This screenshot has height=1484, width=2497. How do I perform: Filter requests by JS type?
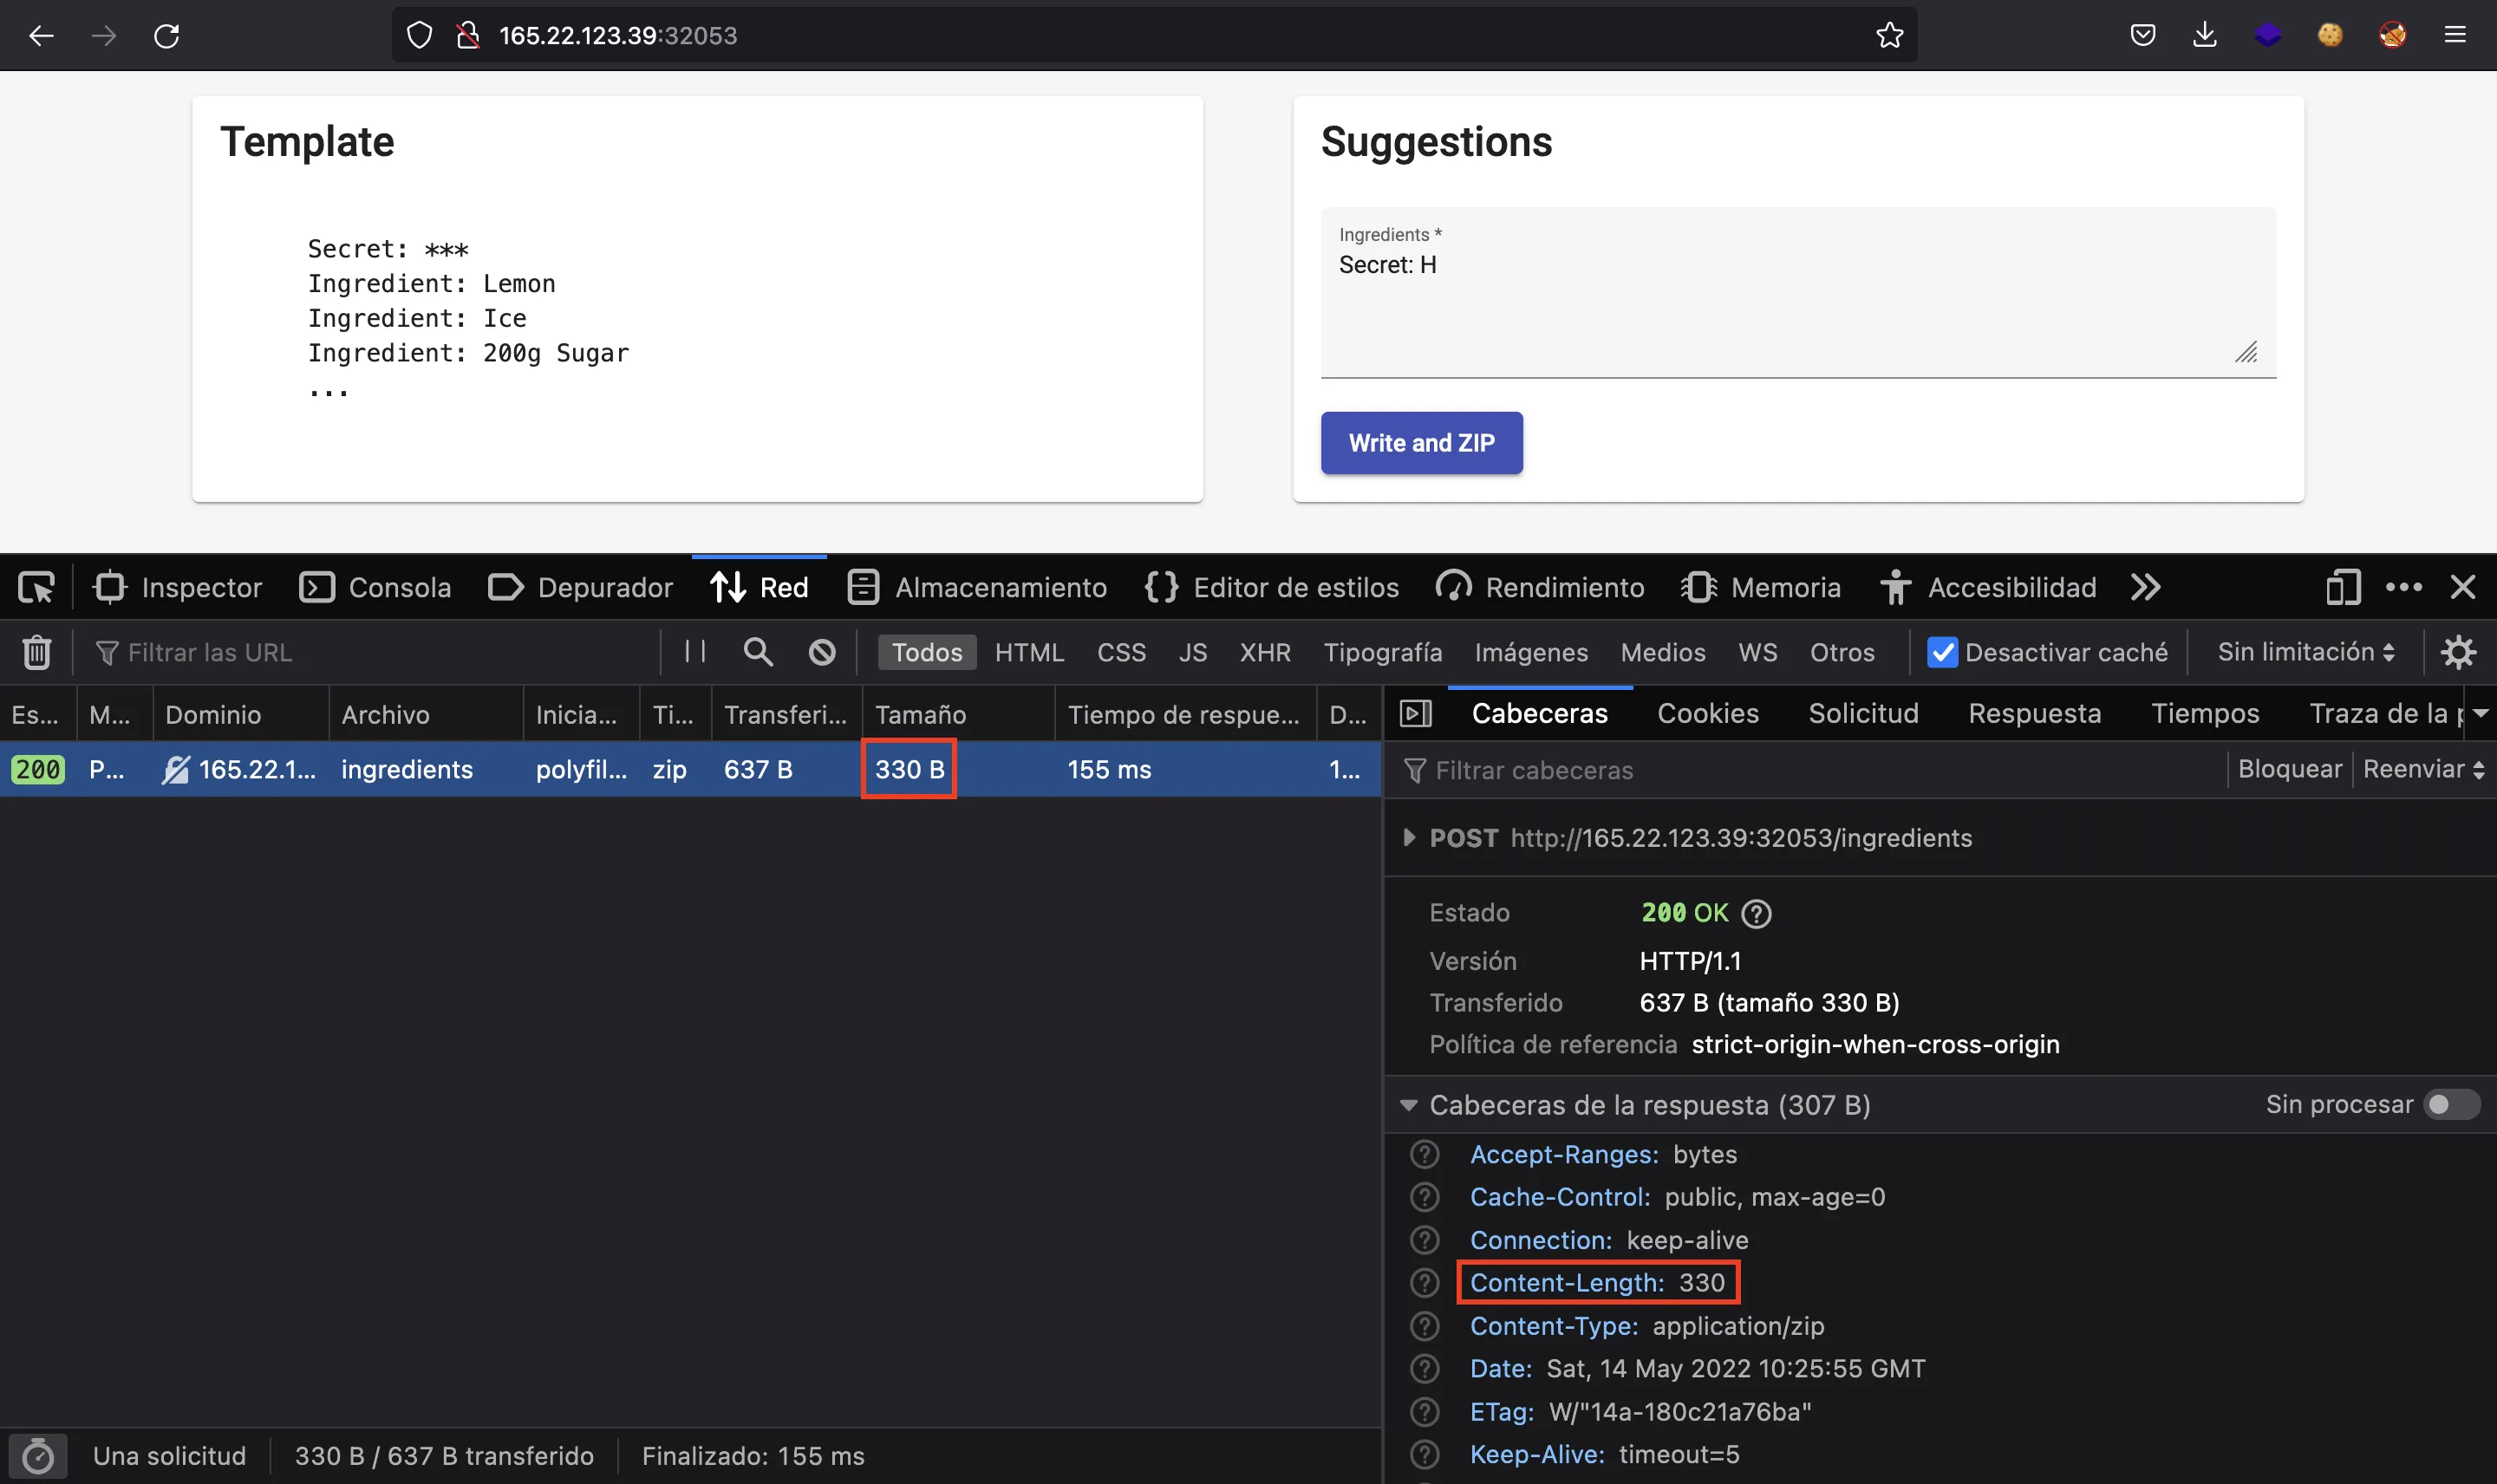(1192, 652)
